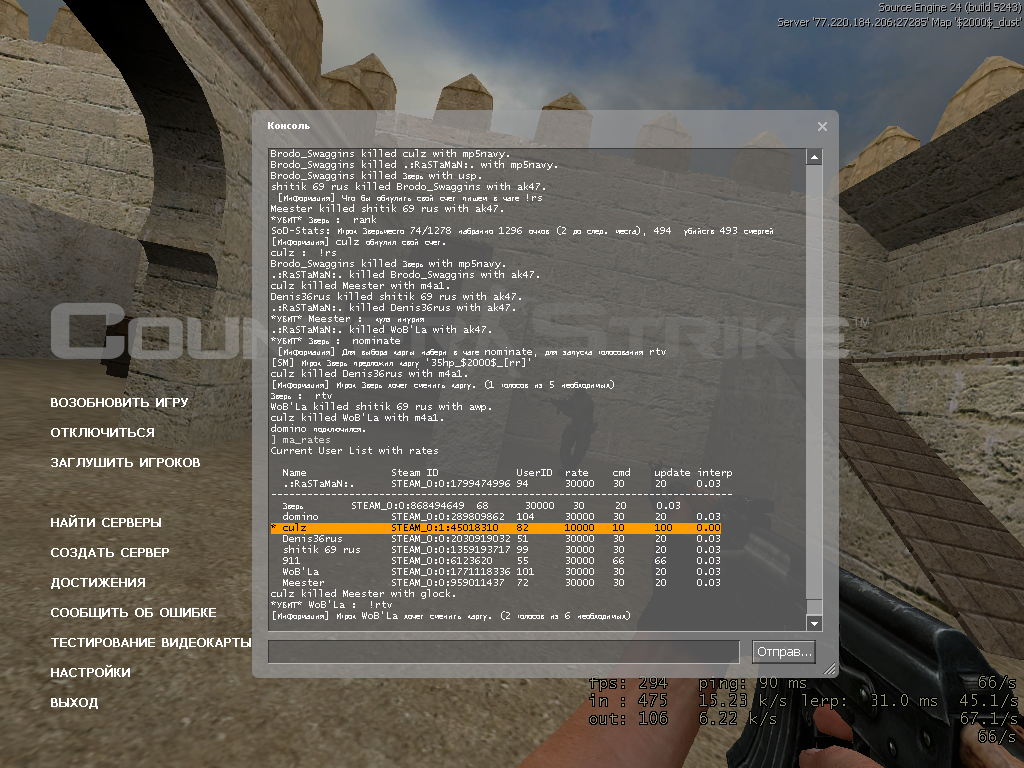This screenshot has height=768, width=1024.
Task: Click the '] ma_rates' command line
Action: 300,440
